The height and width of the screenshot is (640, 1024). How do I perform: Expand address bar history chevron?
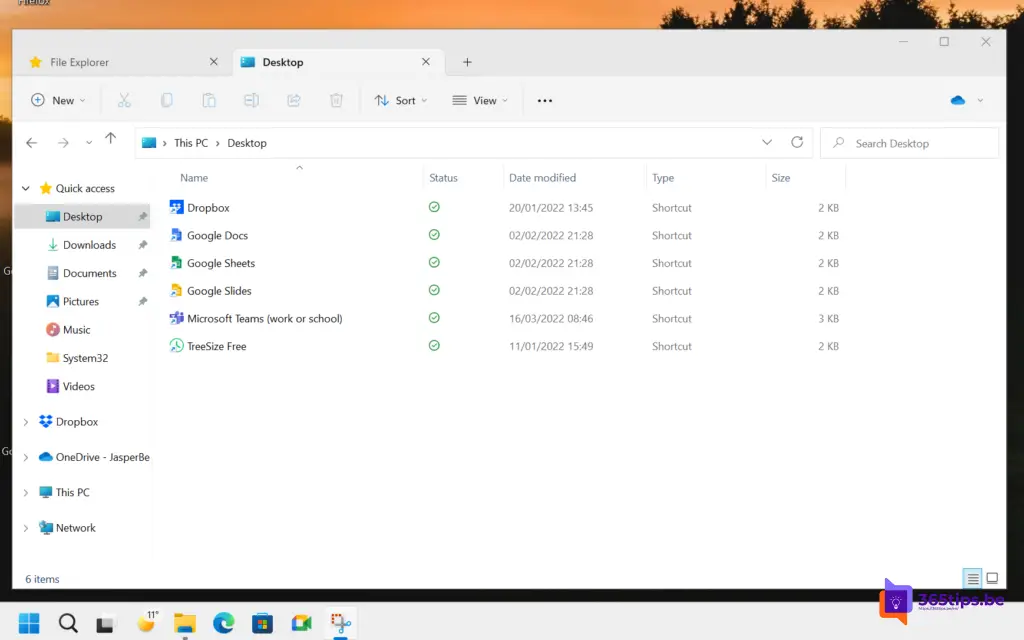(x=767, y=142)
